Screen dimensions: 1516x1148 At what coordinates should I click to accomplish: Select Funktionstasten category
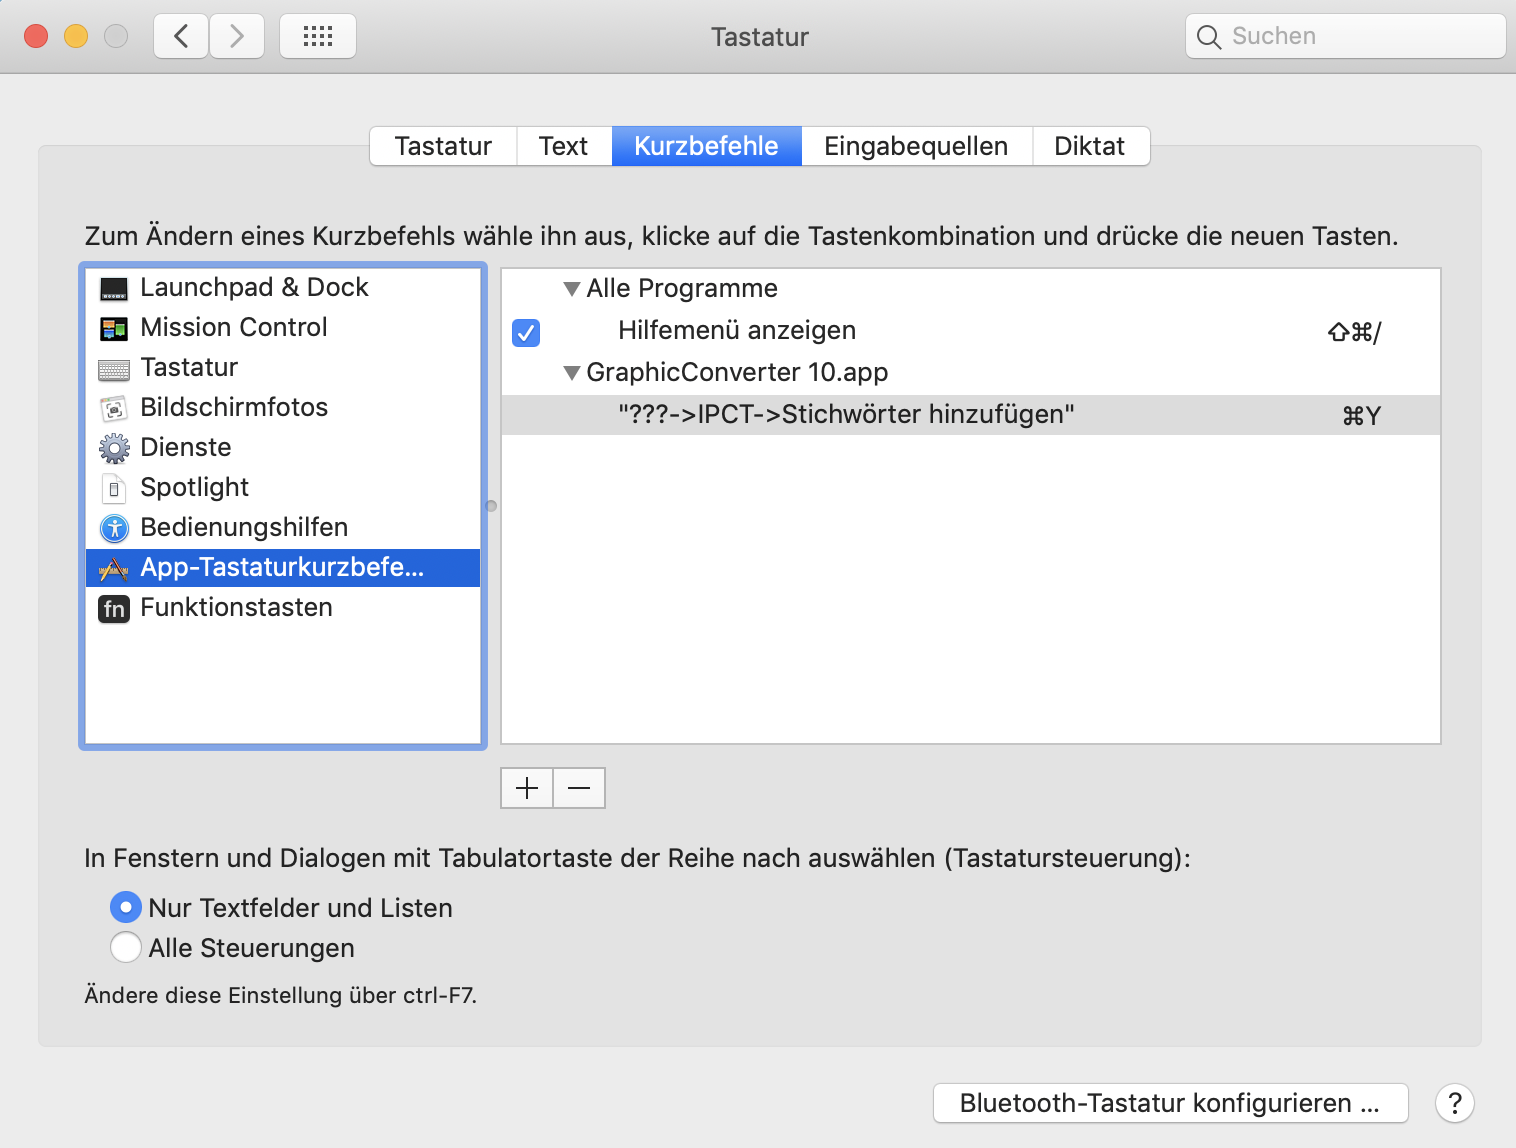(283, 608)
